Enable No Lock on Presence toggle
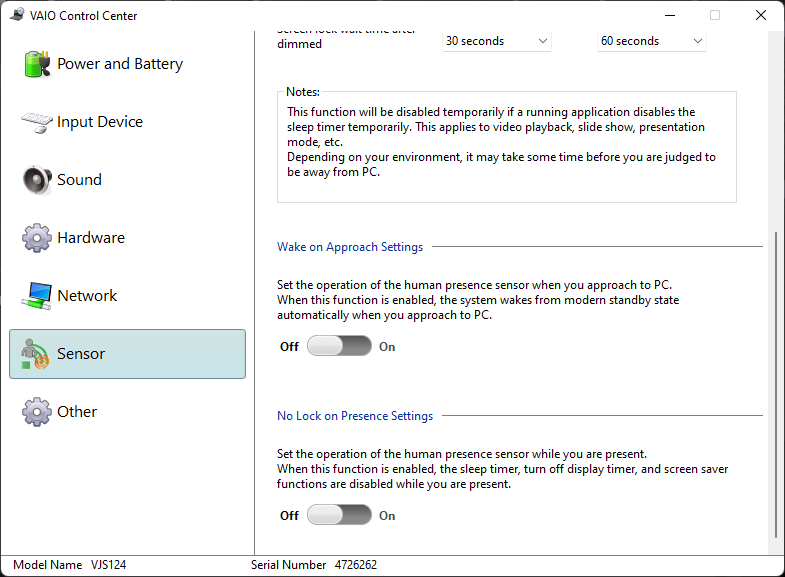Screen dimensions: 785x577 (339, 515)
